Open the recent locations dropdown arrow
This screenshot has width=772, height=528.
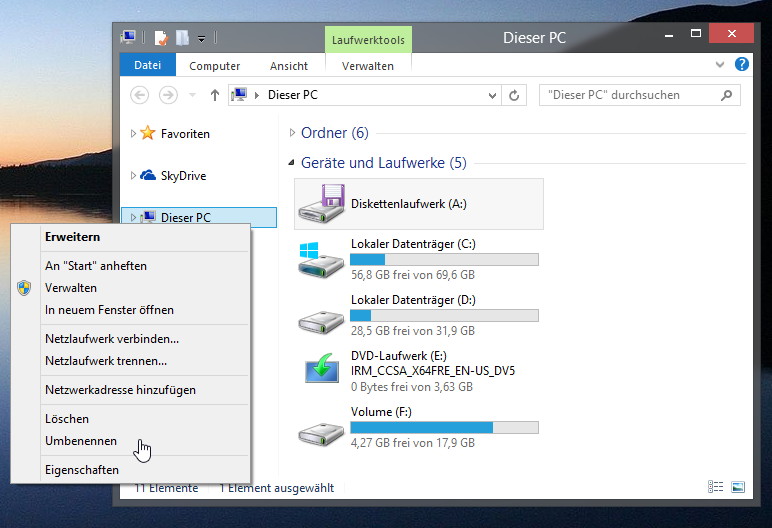pos(193,95)
